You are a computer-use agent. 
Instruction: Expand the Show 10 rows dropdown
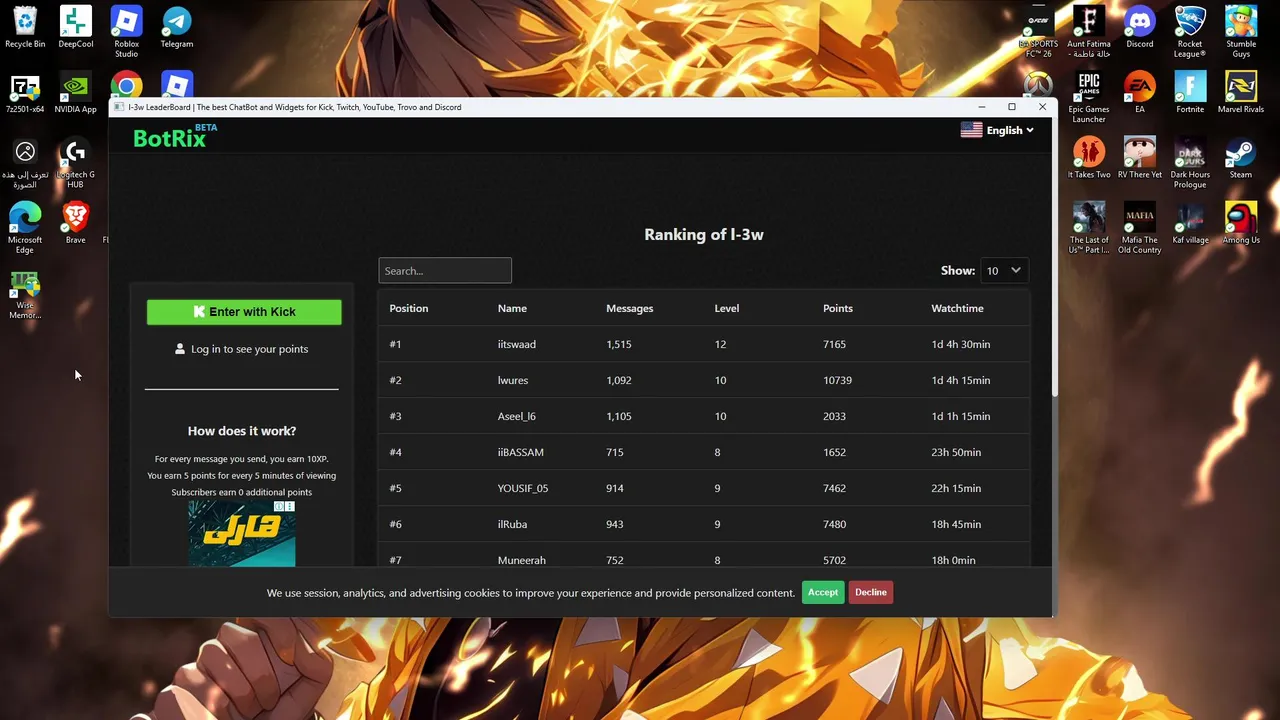tap(1003, 270)
